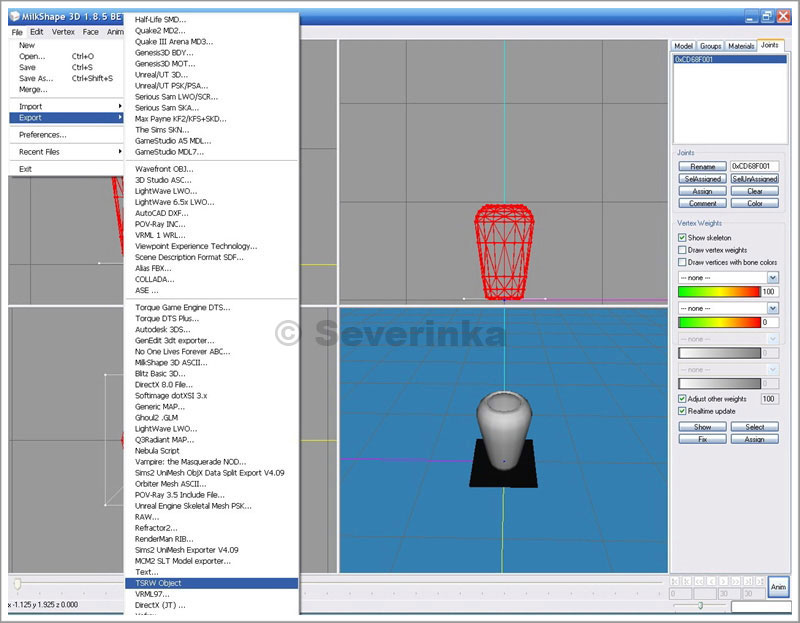Open the Import submenu

(31, 106)
